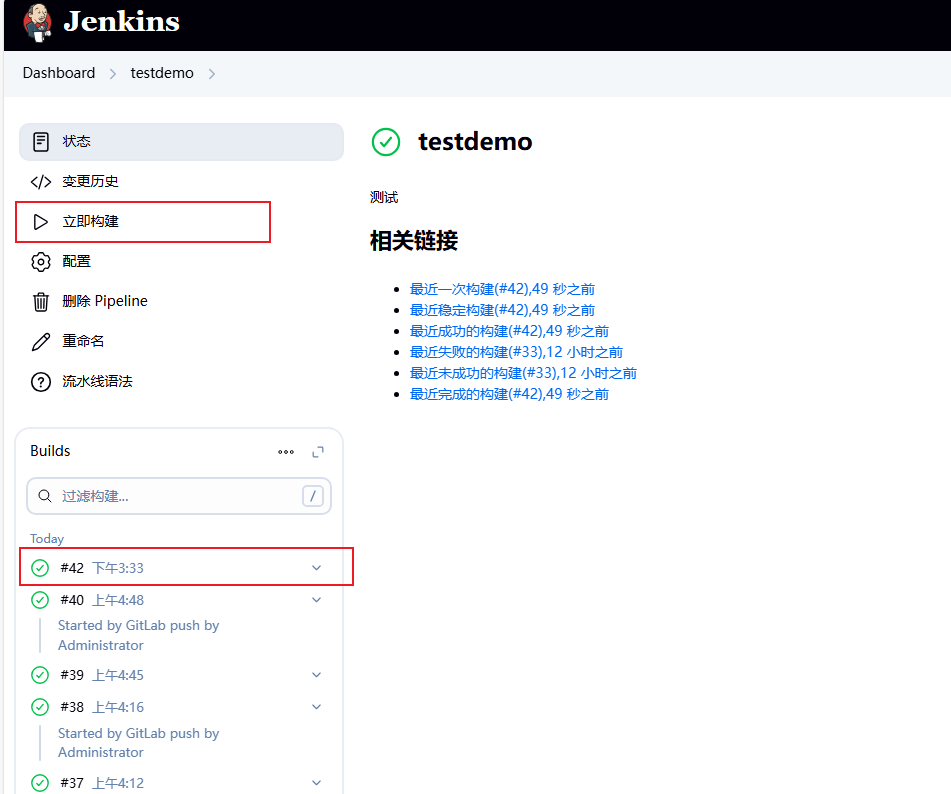Click the 变更历史 code icon
951x794 pixels.
coord(41,181)
